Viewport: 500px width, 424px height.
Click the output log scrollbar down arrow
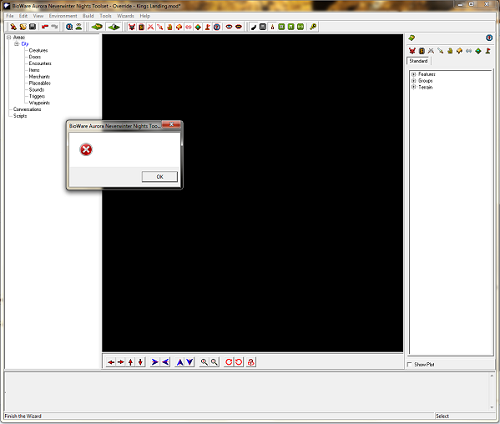tap(491, 407)
